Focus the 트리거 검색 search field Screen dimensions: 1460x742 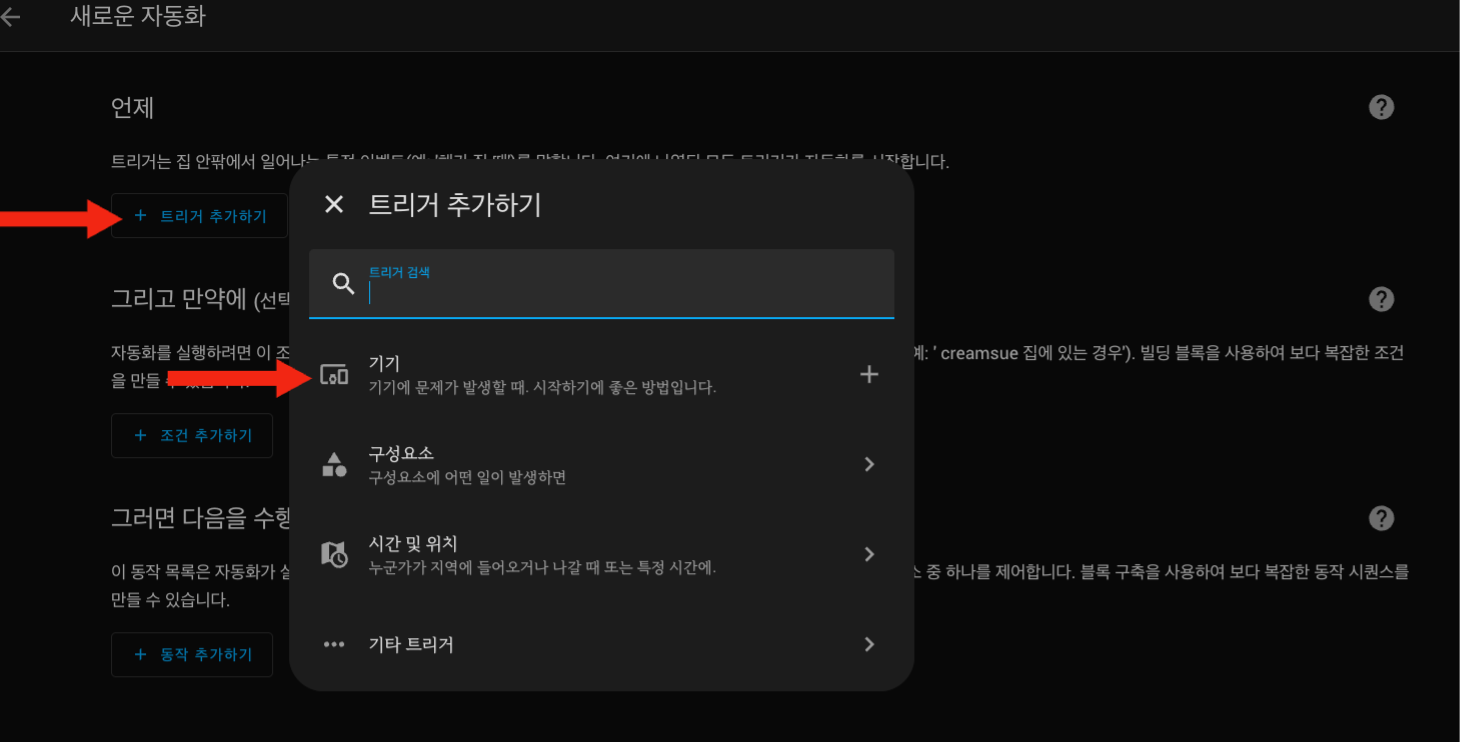620,292
